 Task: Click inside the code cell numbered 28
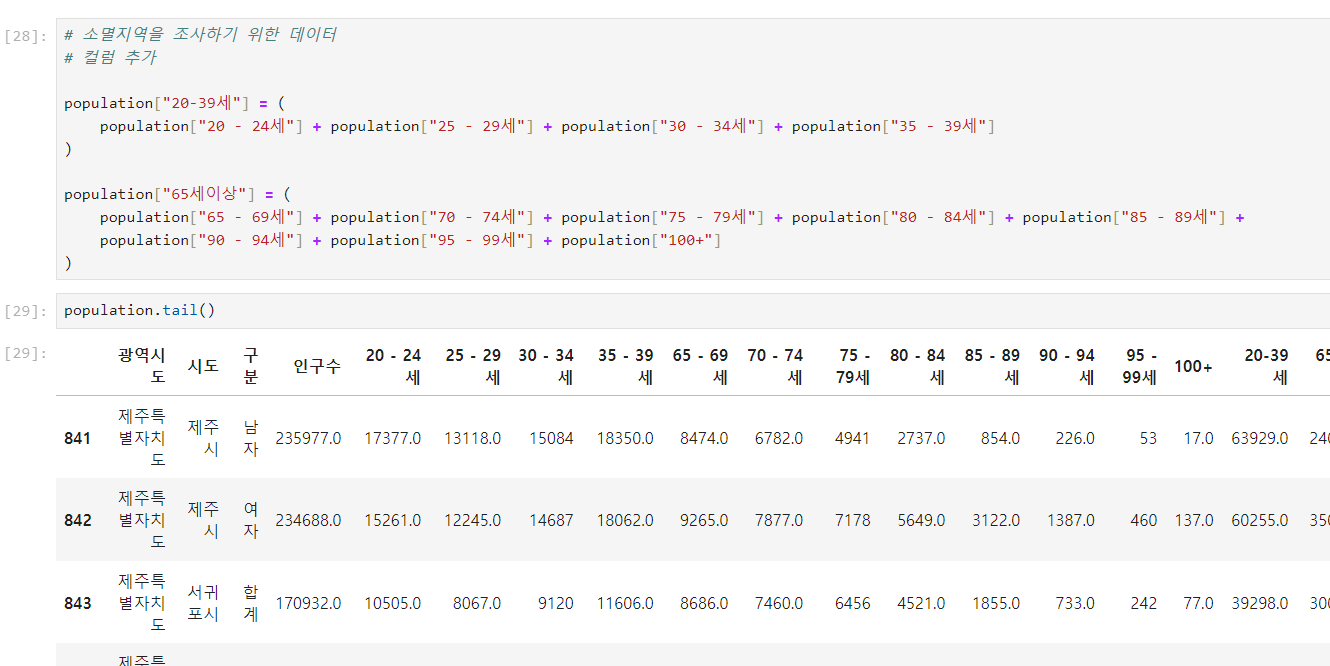(x=693, y=148)
